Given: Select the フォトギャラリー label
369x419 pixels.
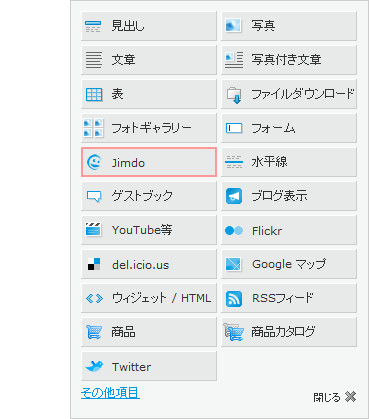Looking at the screenshot, I should point(151,128).
